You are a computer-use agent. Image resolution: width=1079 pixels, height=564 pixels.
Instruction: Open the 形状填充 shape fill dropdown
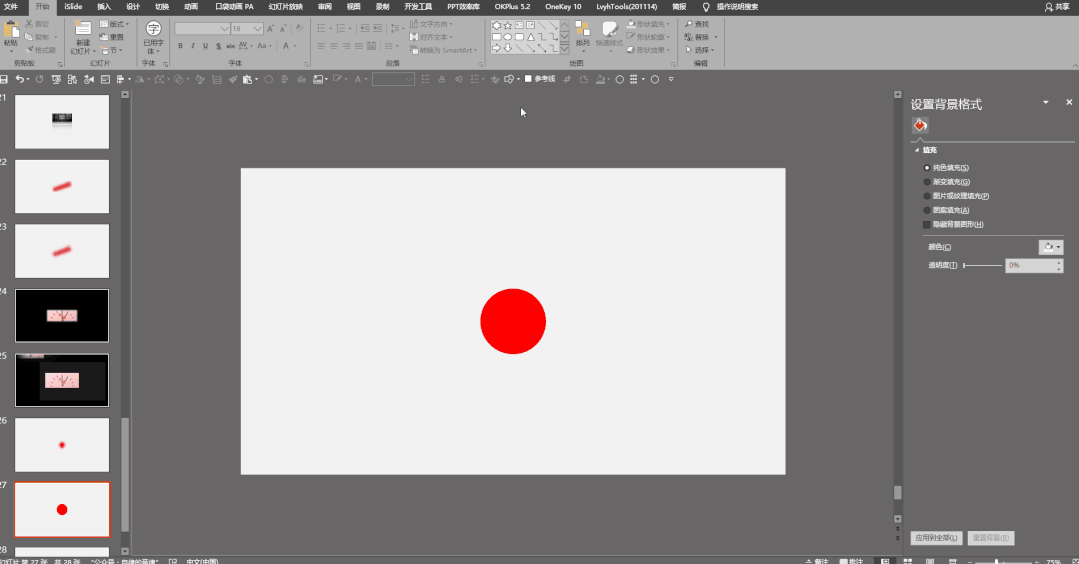(x=648, y=24)
